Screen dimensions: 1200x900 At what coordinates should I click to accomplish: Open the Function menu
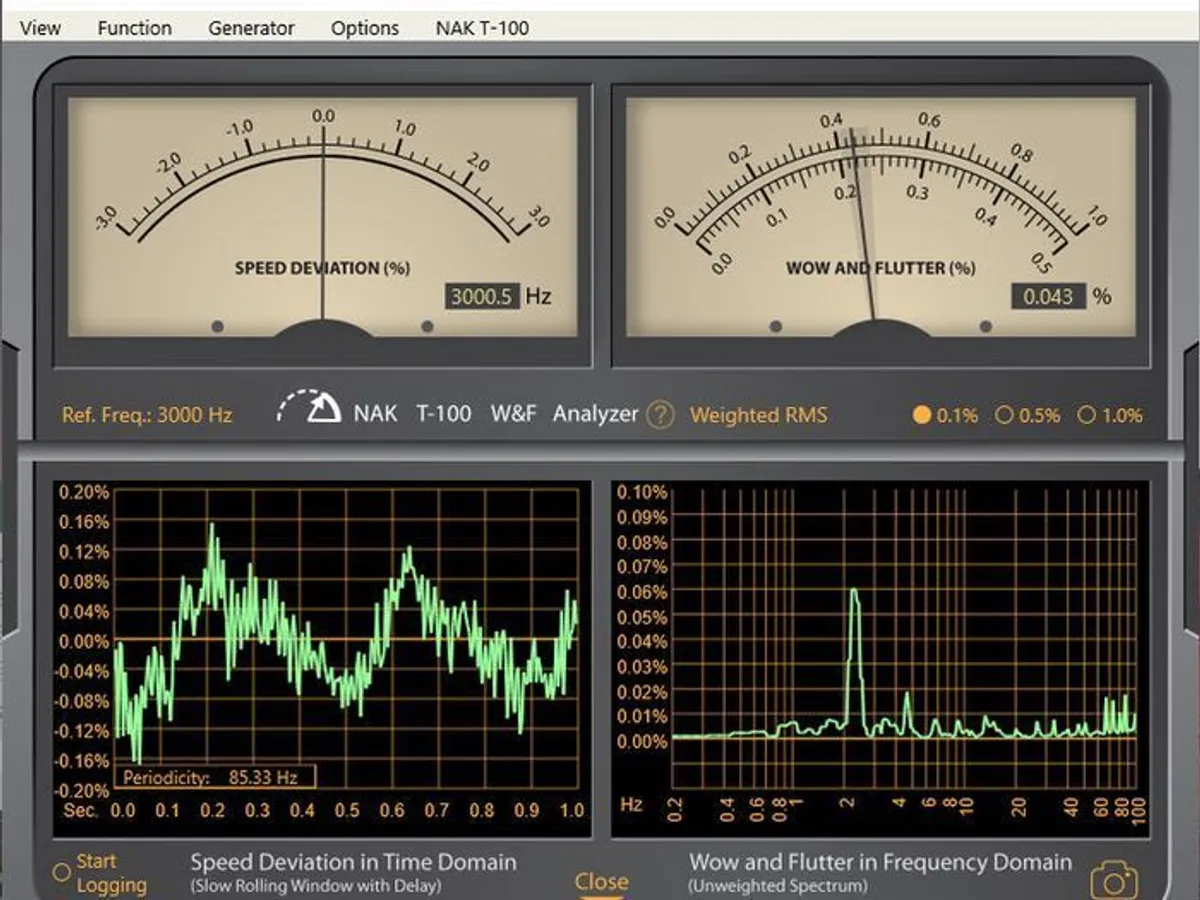pos(134,28)
